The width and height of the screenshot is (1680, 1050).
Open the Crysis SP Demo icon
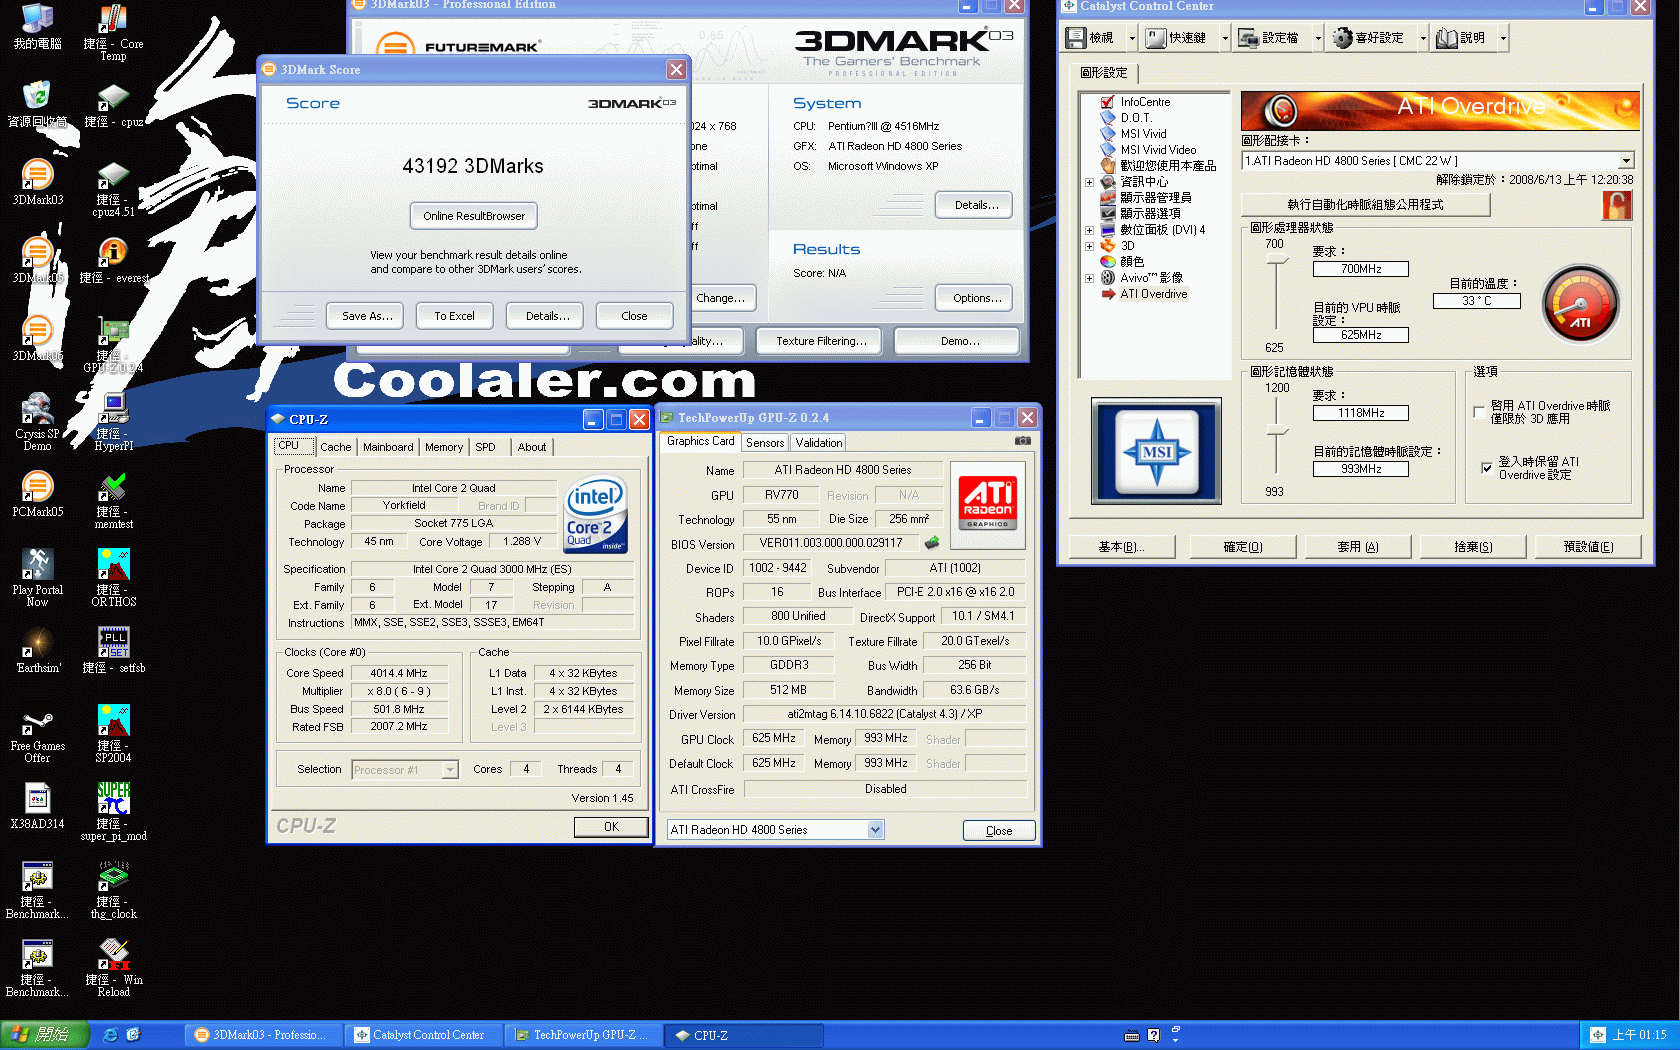click(37, 421)
